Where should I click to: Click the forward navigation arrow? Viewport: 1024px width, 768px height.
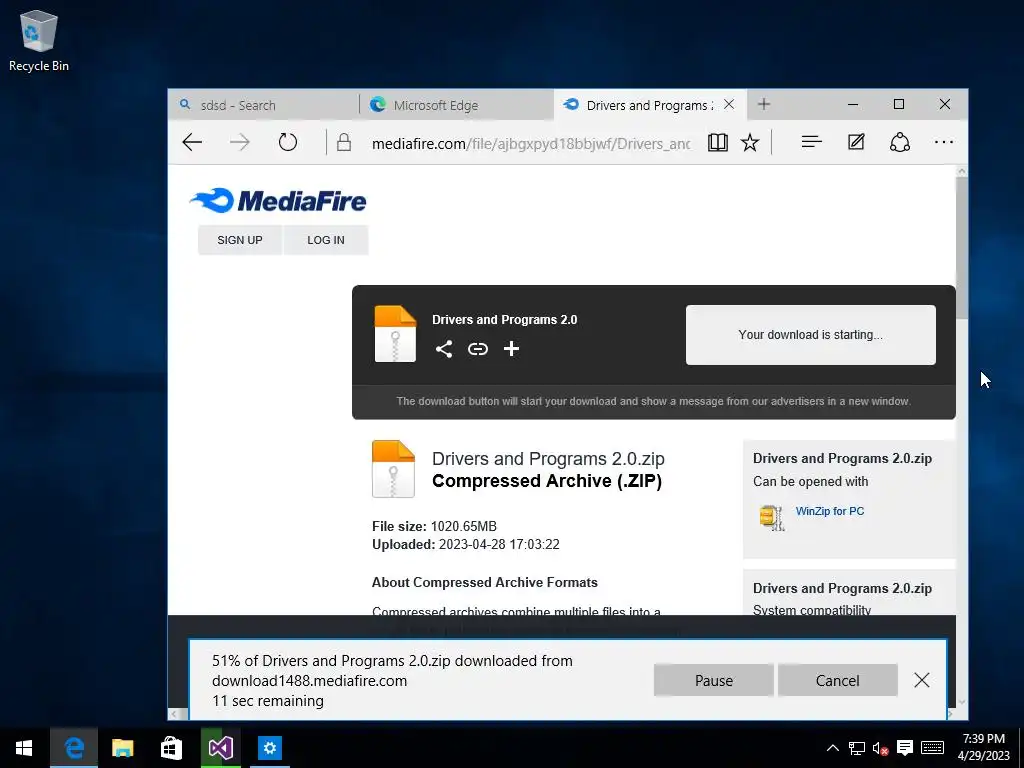coord(240,142)
